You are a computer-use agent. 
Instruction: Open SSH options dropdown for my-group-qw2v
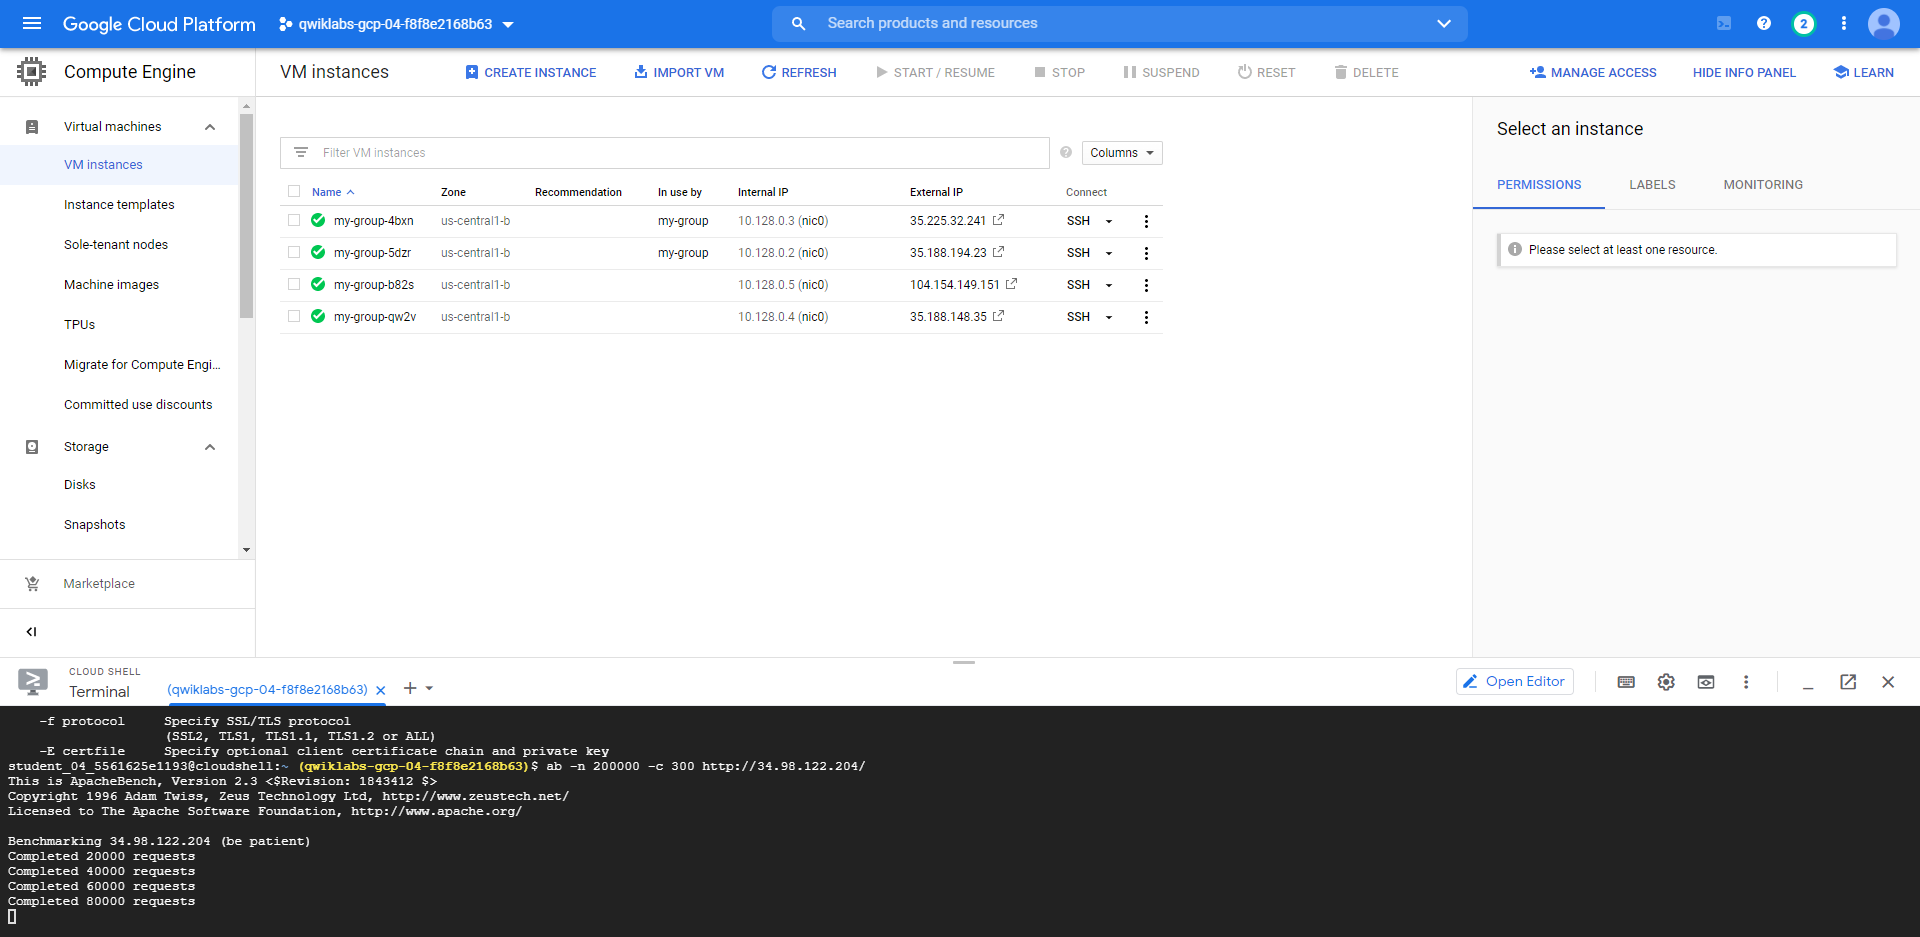1109,317
